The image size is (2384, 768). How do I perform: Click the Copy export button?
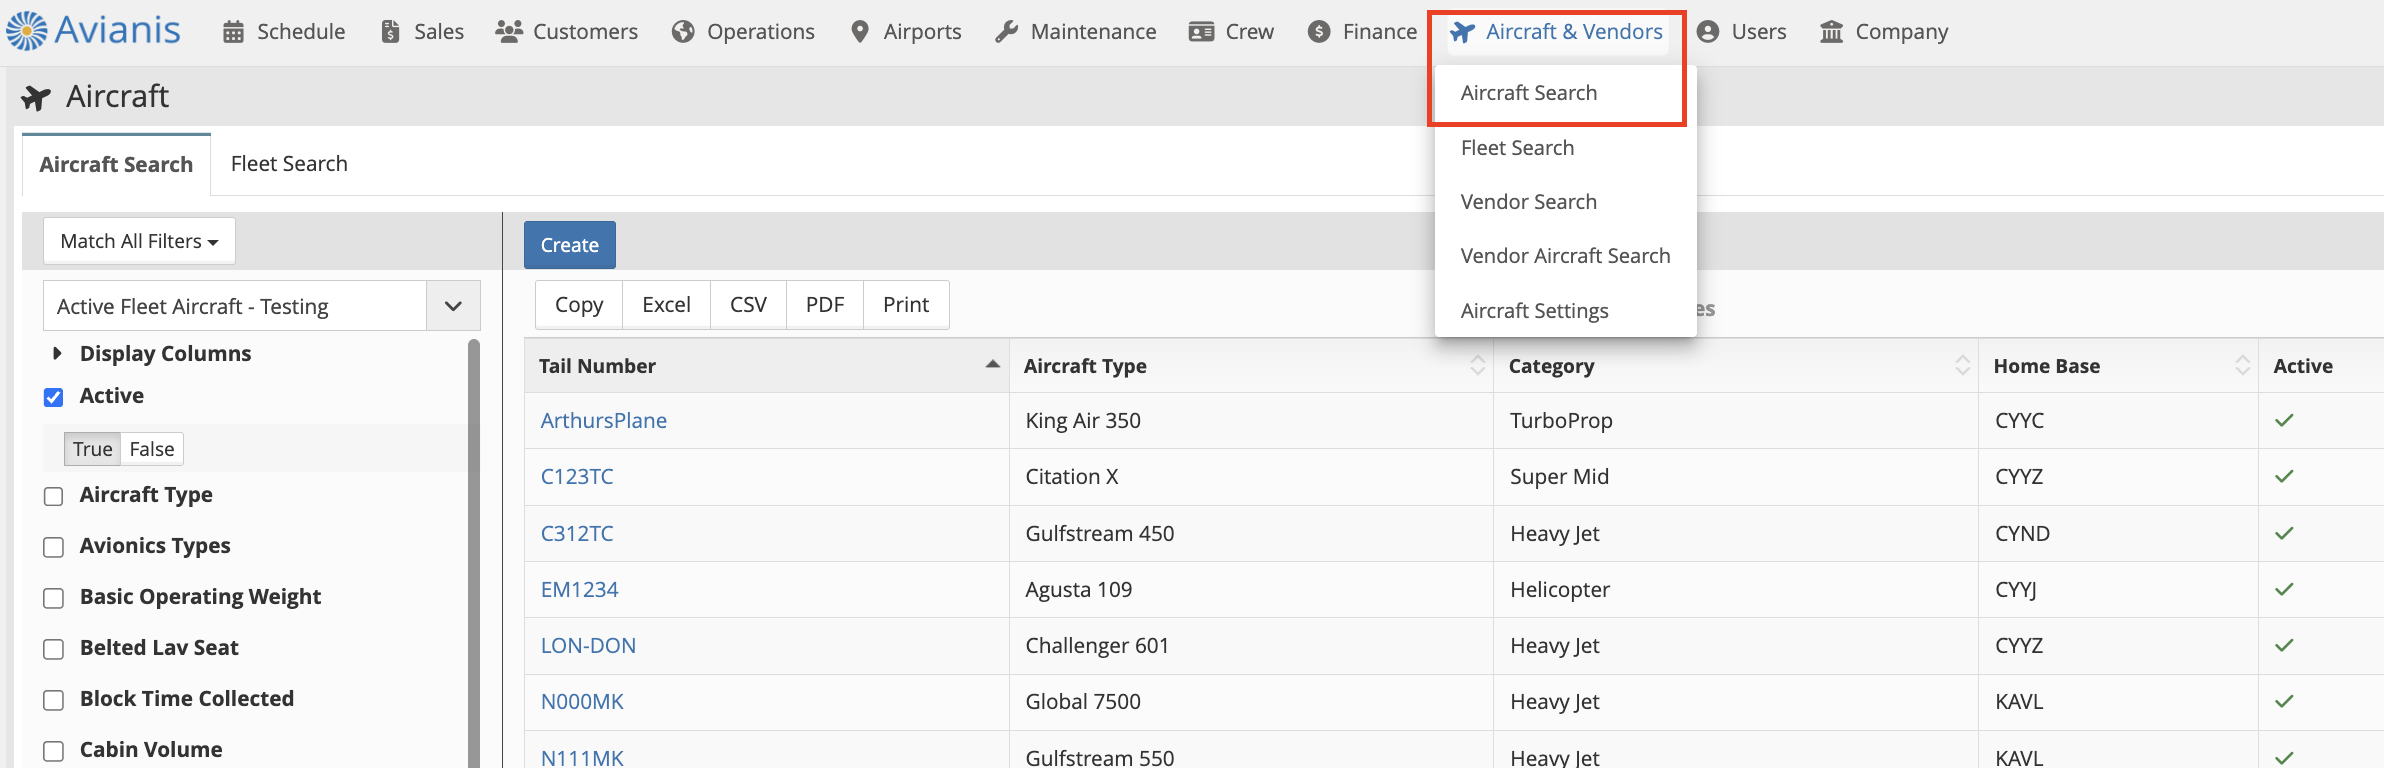[x=579, y=305]
